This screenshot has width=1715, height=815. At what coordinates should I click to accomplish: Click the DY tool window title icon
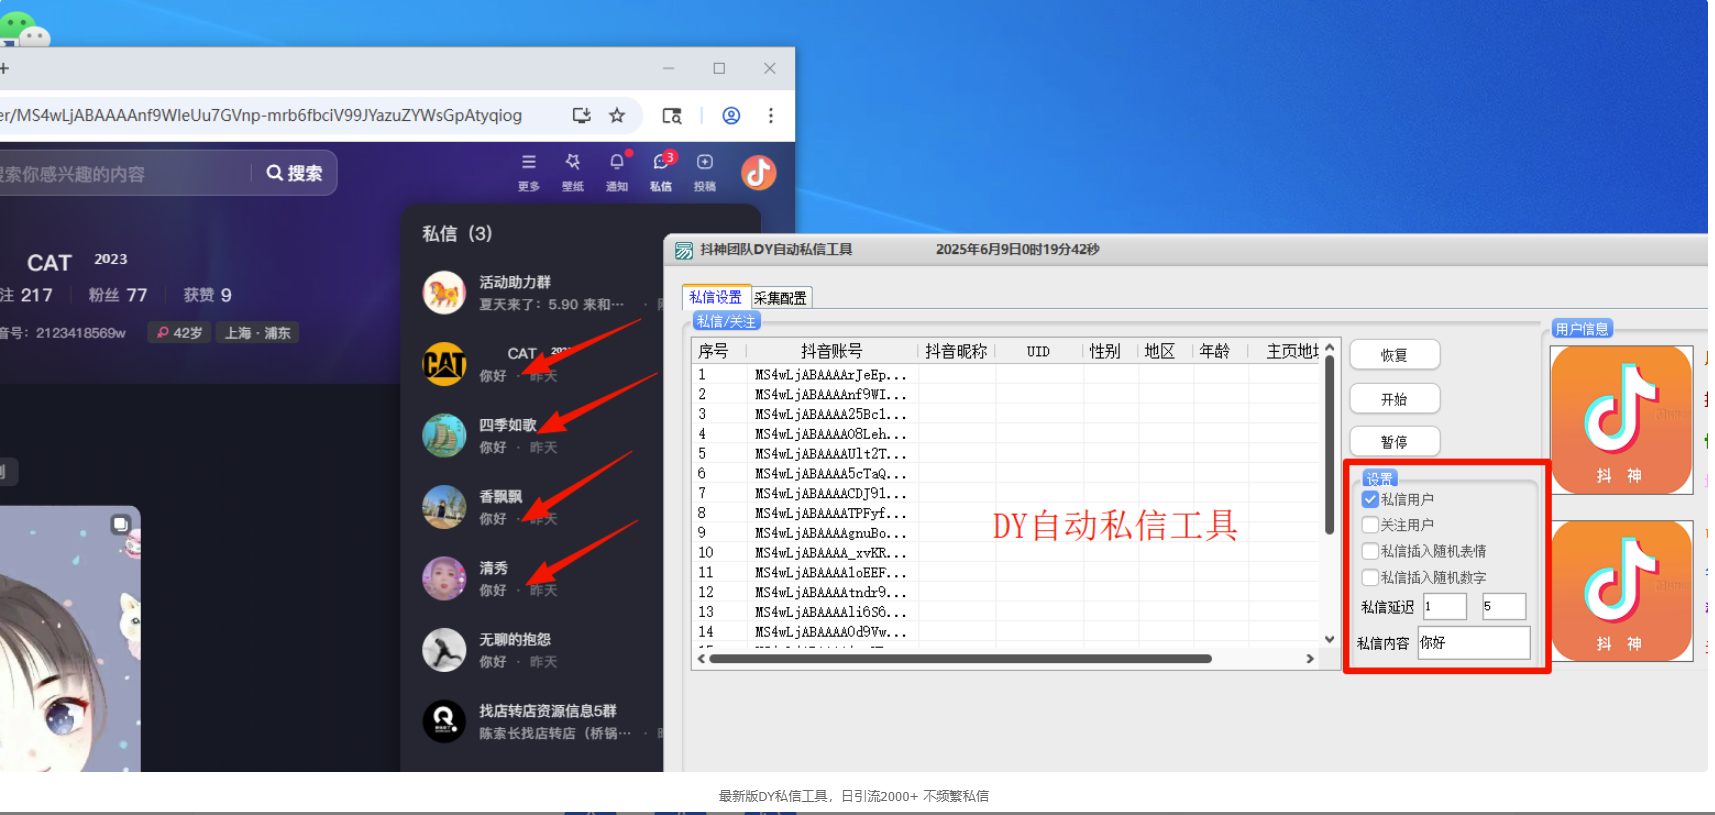(x=684, y=250)
